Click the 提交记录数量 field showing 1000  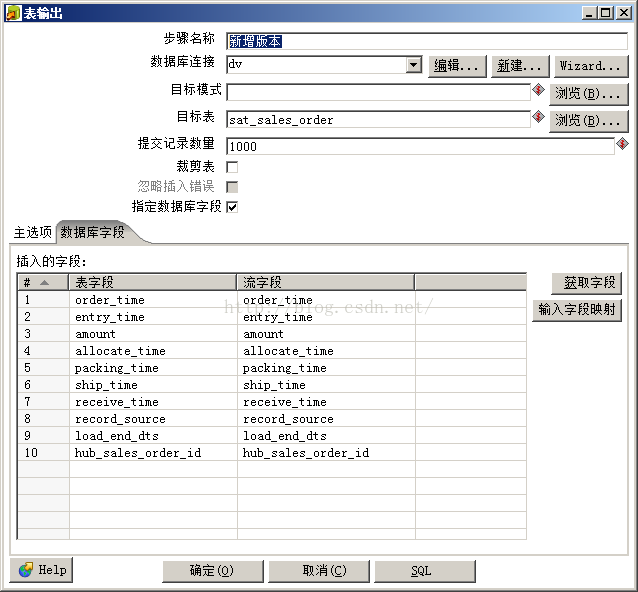click(x=420, y=146)
